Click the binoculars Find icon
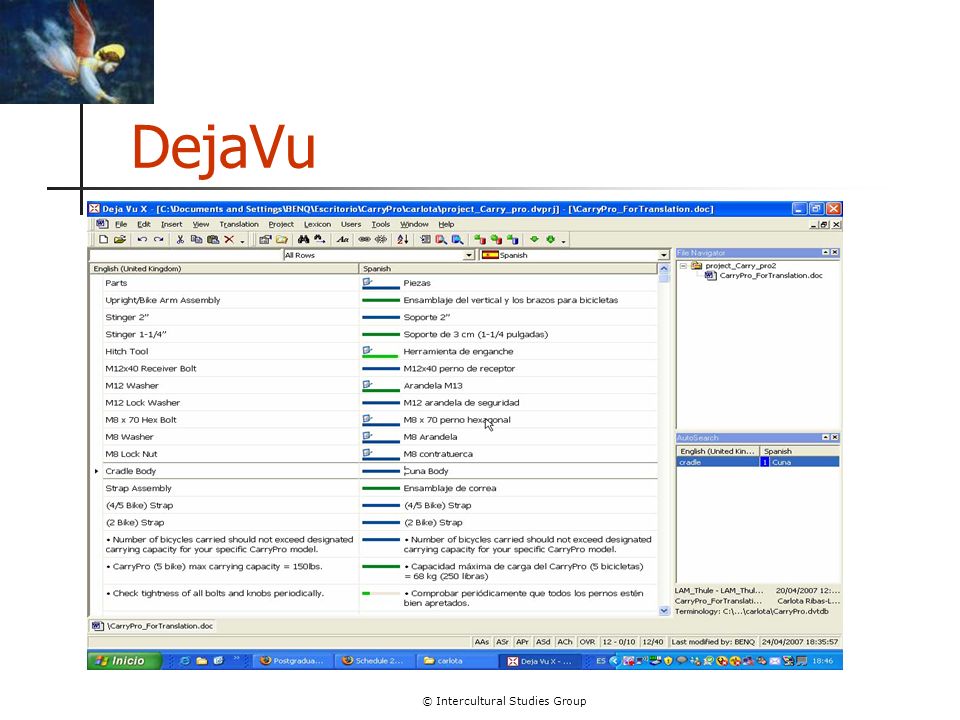960x720 pixels. [x=304, y=239]
